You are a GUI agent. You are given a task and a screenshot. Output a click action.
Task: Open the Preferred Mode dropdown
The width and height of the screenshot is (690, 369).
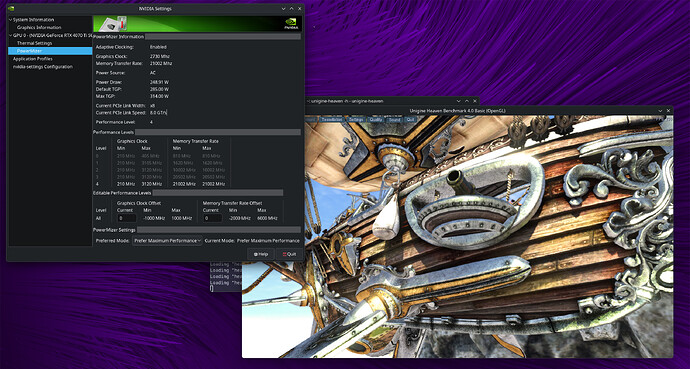[167, 241]
